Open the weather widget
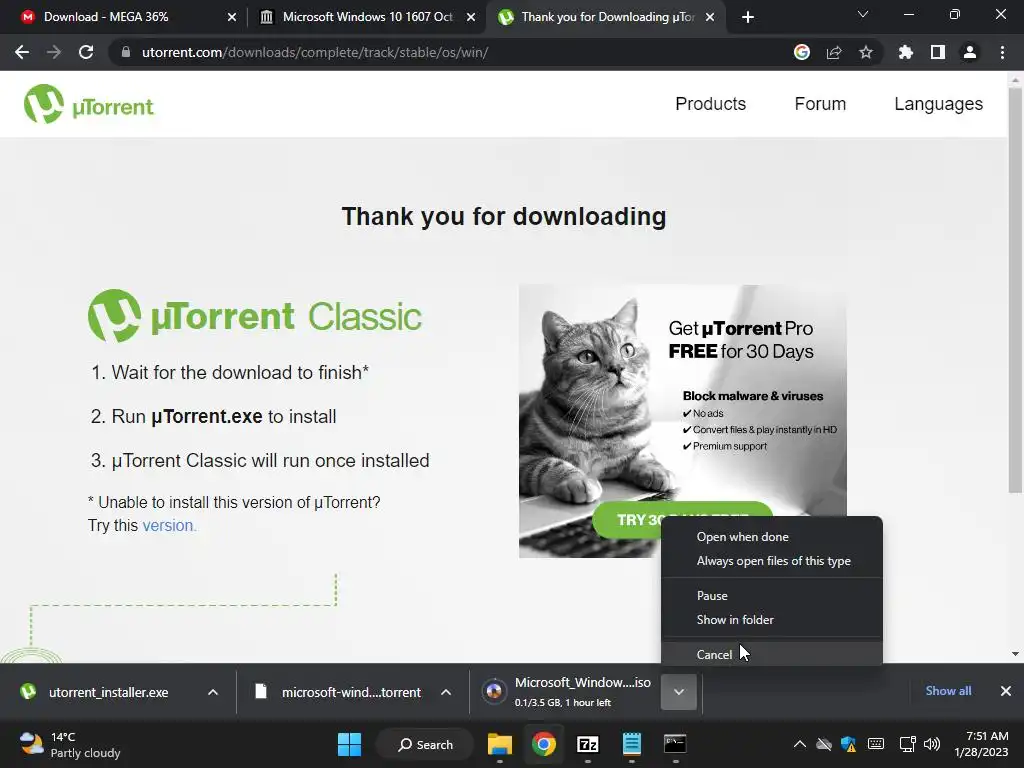This screenshot has height=768, width=1024. (70, 744)
